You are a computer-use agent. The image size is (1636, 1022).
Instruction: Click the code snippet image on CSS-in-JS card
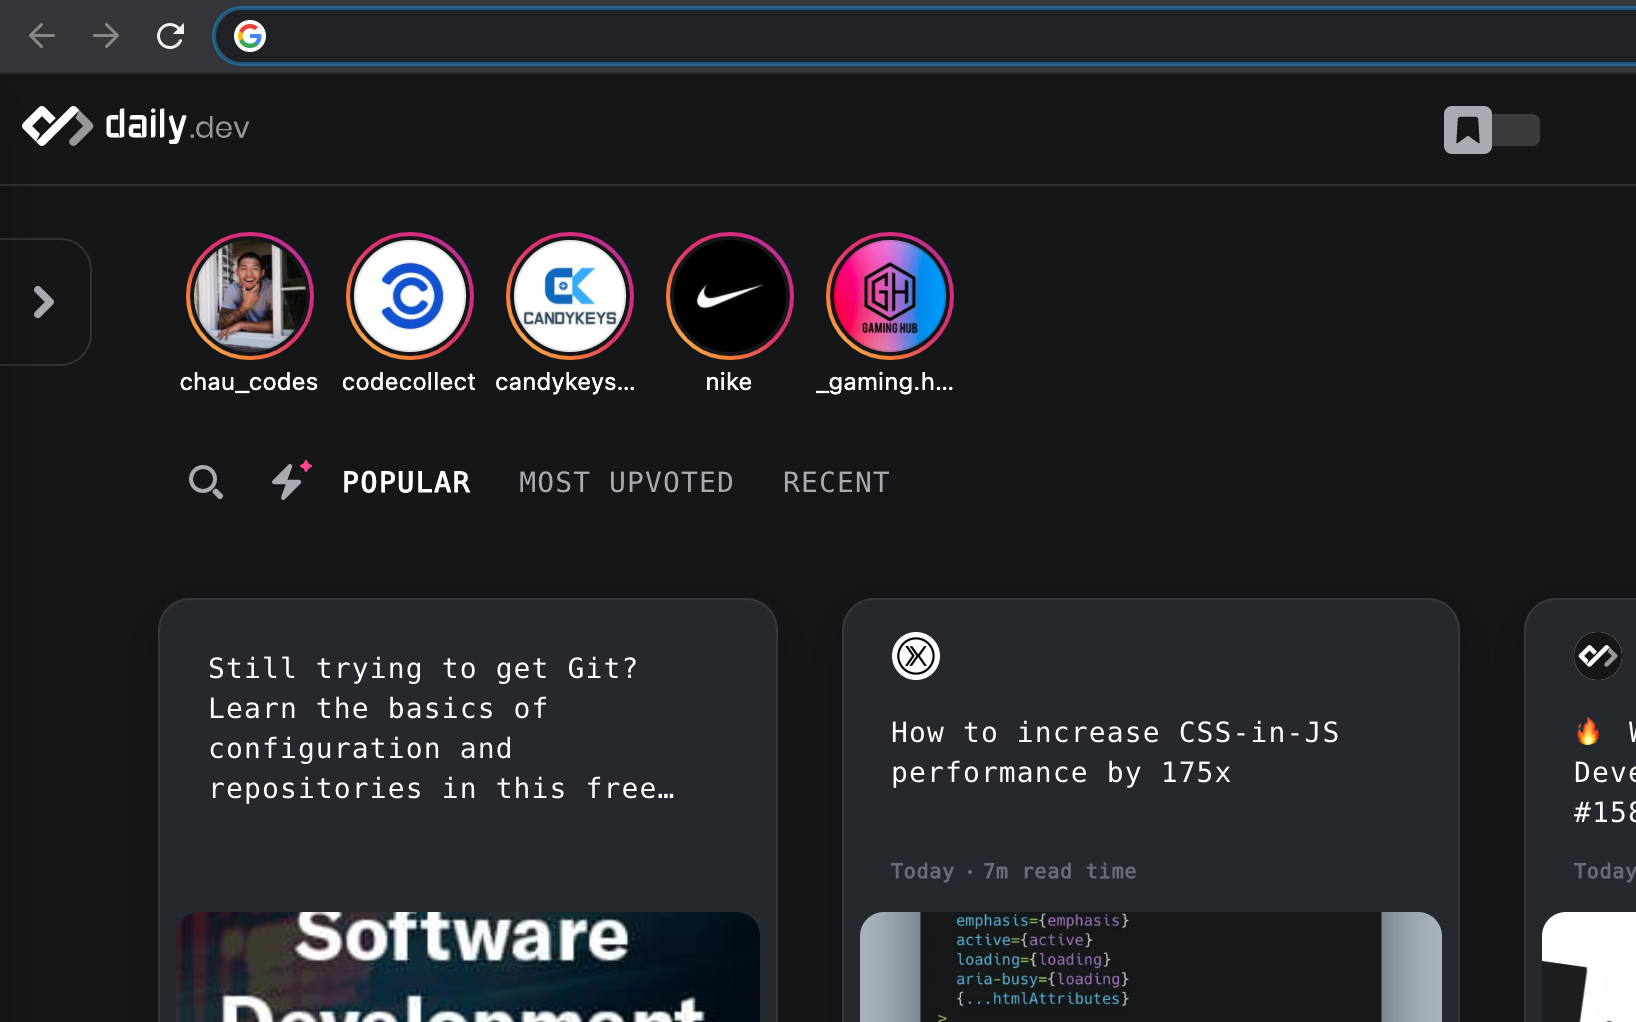coord(1151,967)
